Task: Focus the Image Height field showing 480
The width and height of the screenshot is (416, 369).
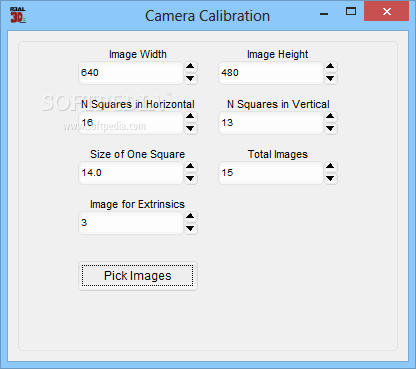Action: click(271, 73)
